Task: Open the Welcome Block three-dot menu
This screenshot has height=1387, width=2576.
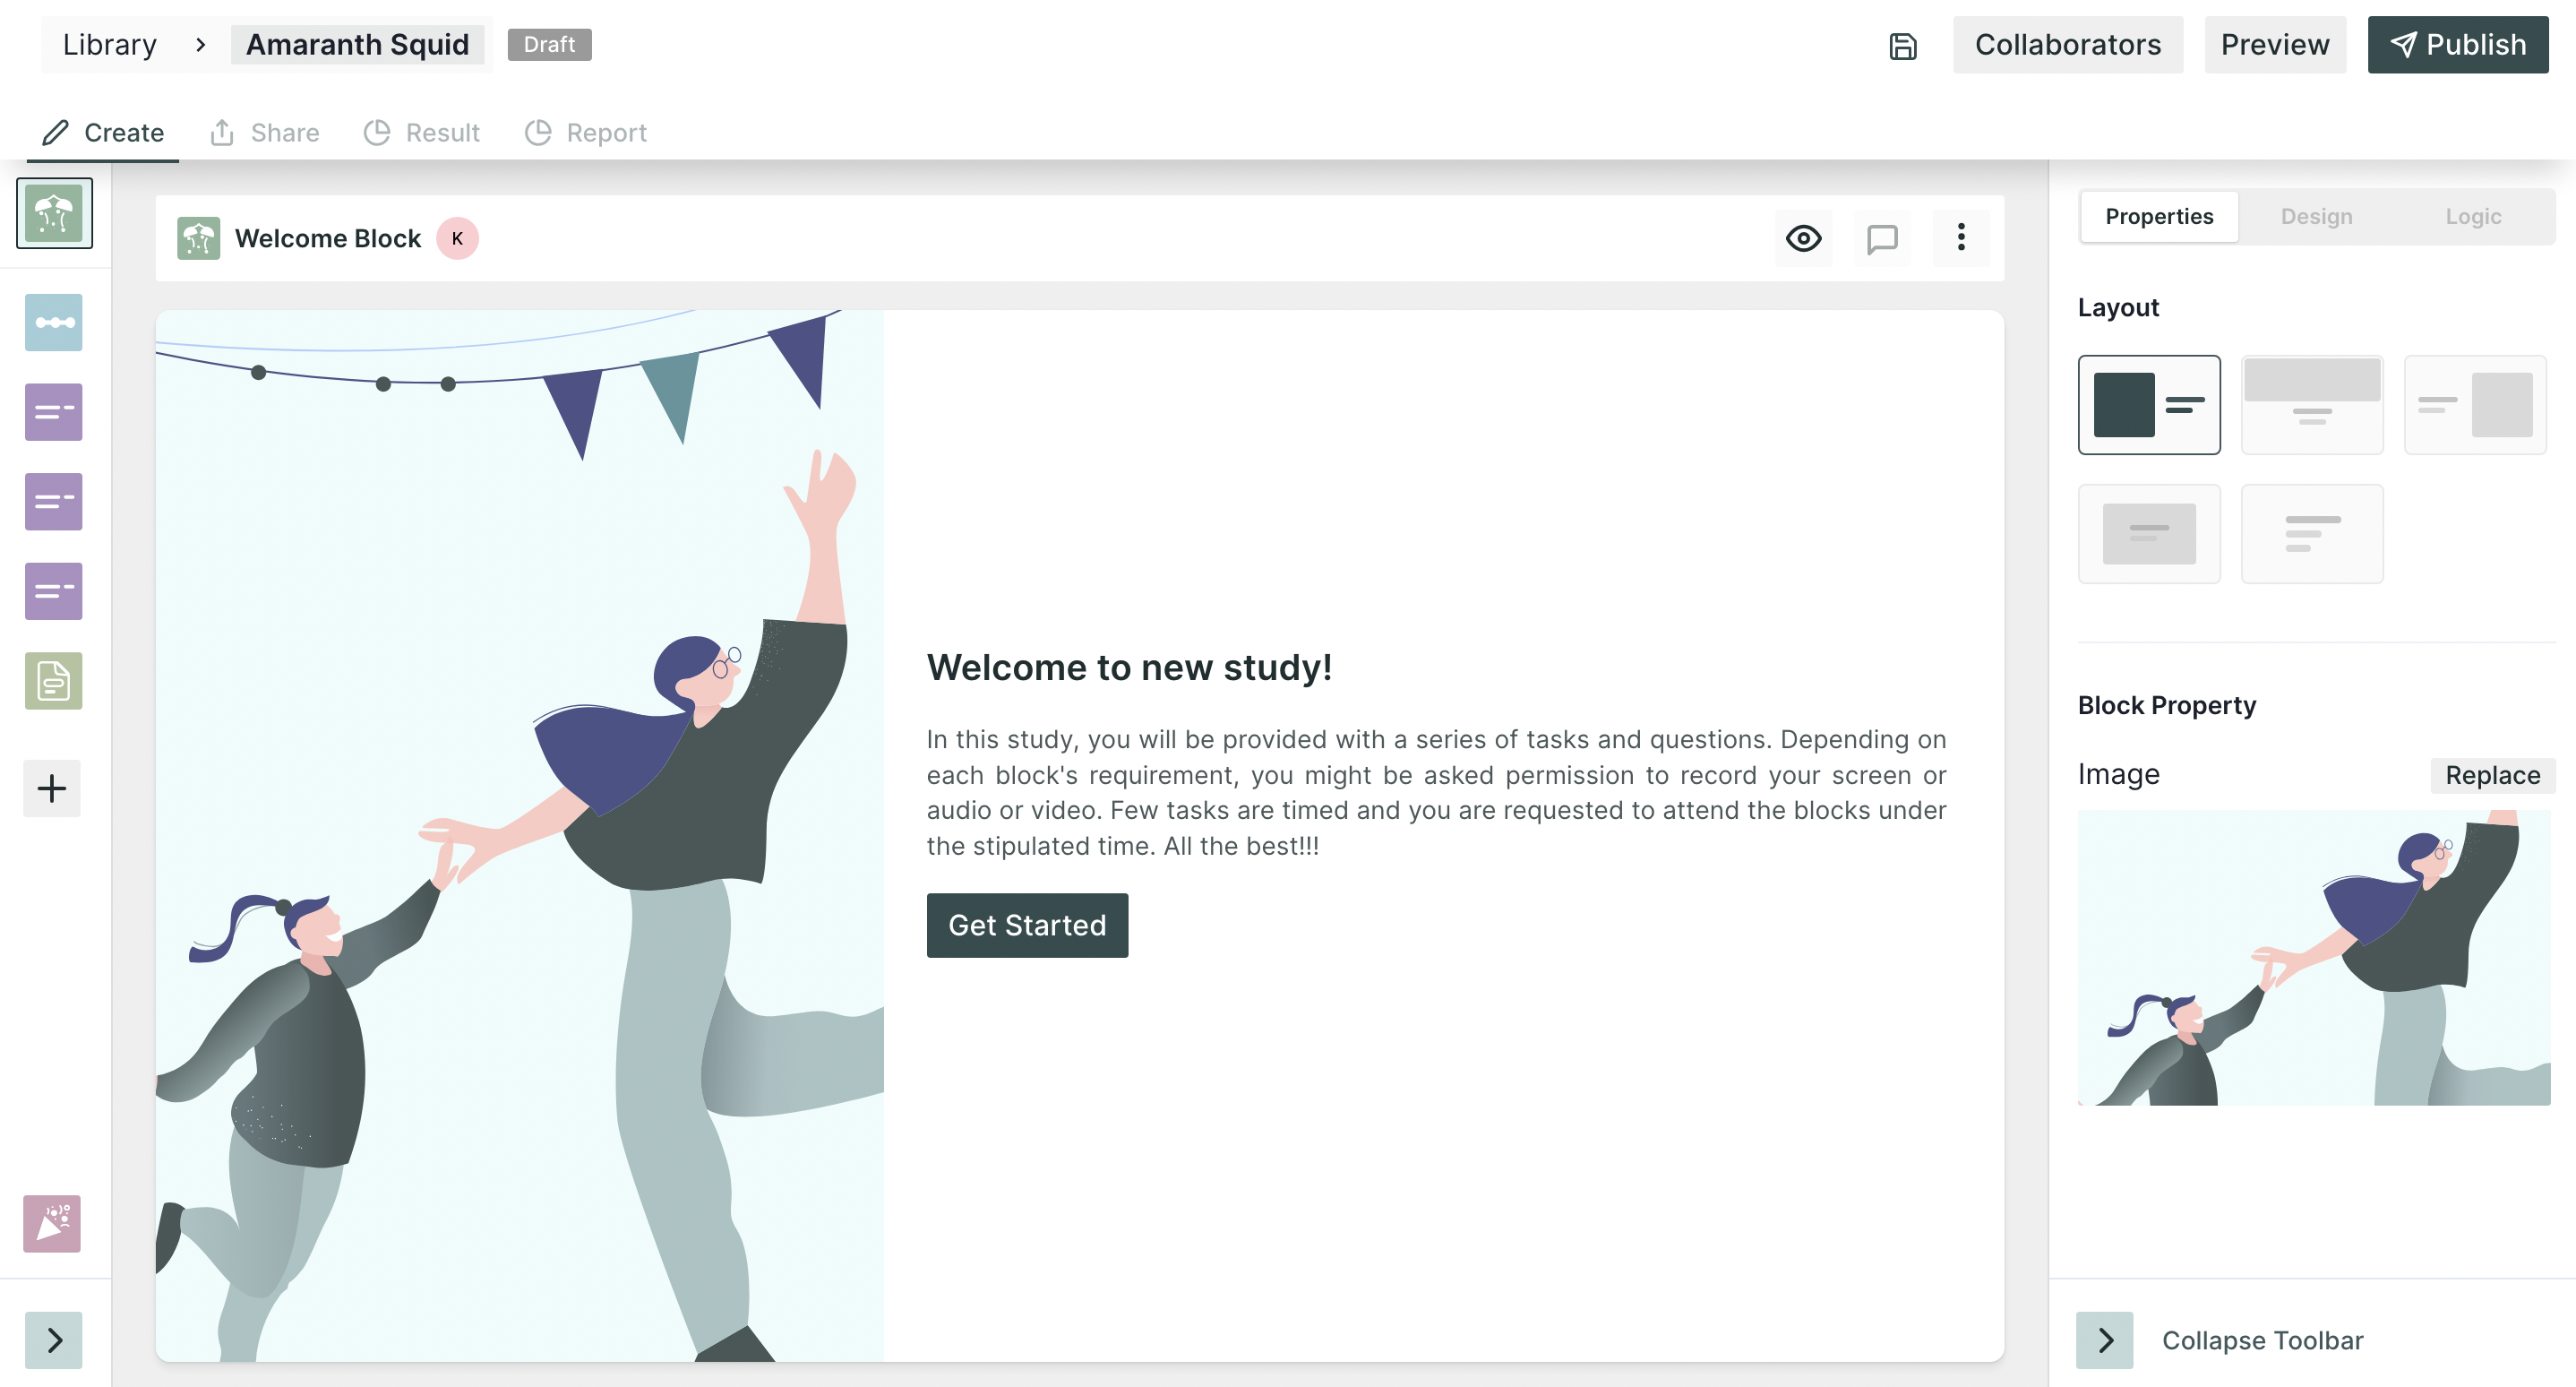Action: [x=1960, y=238]
